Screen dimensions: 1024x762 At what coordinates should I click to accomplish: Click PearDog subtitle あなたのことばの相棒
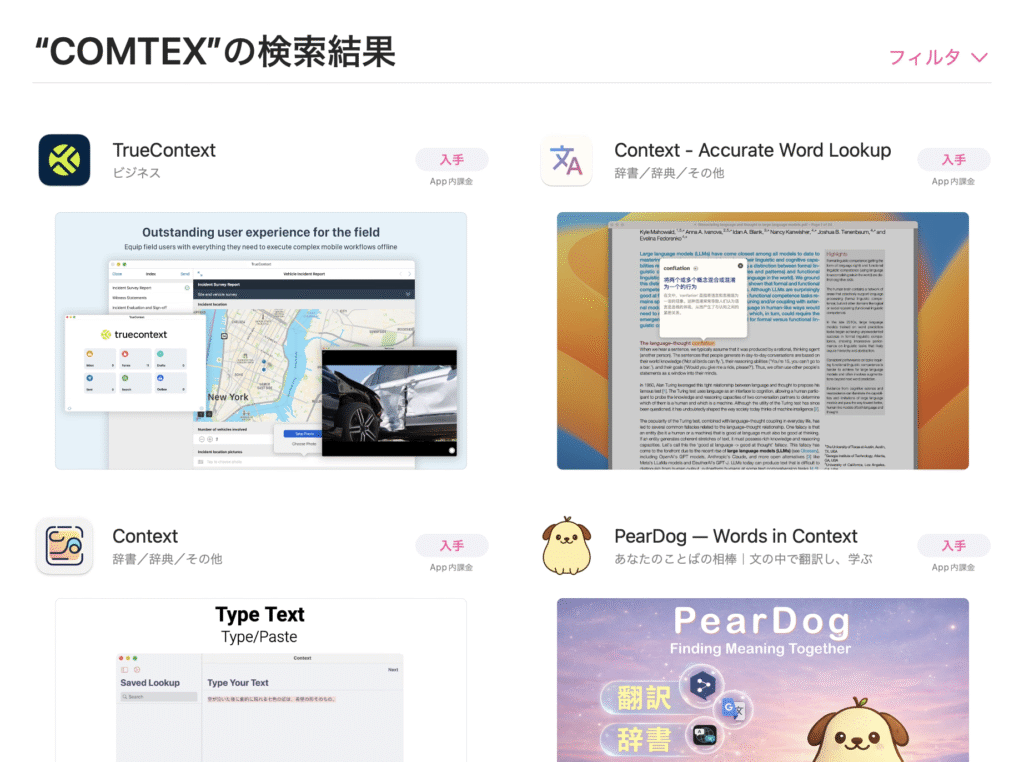click(743, 559)
